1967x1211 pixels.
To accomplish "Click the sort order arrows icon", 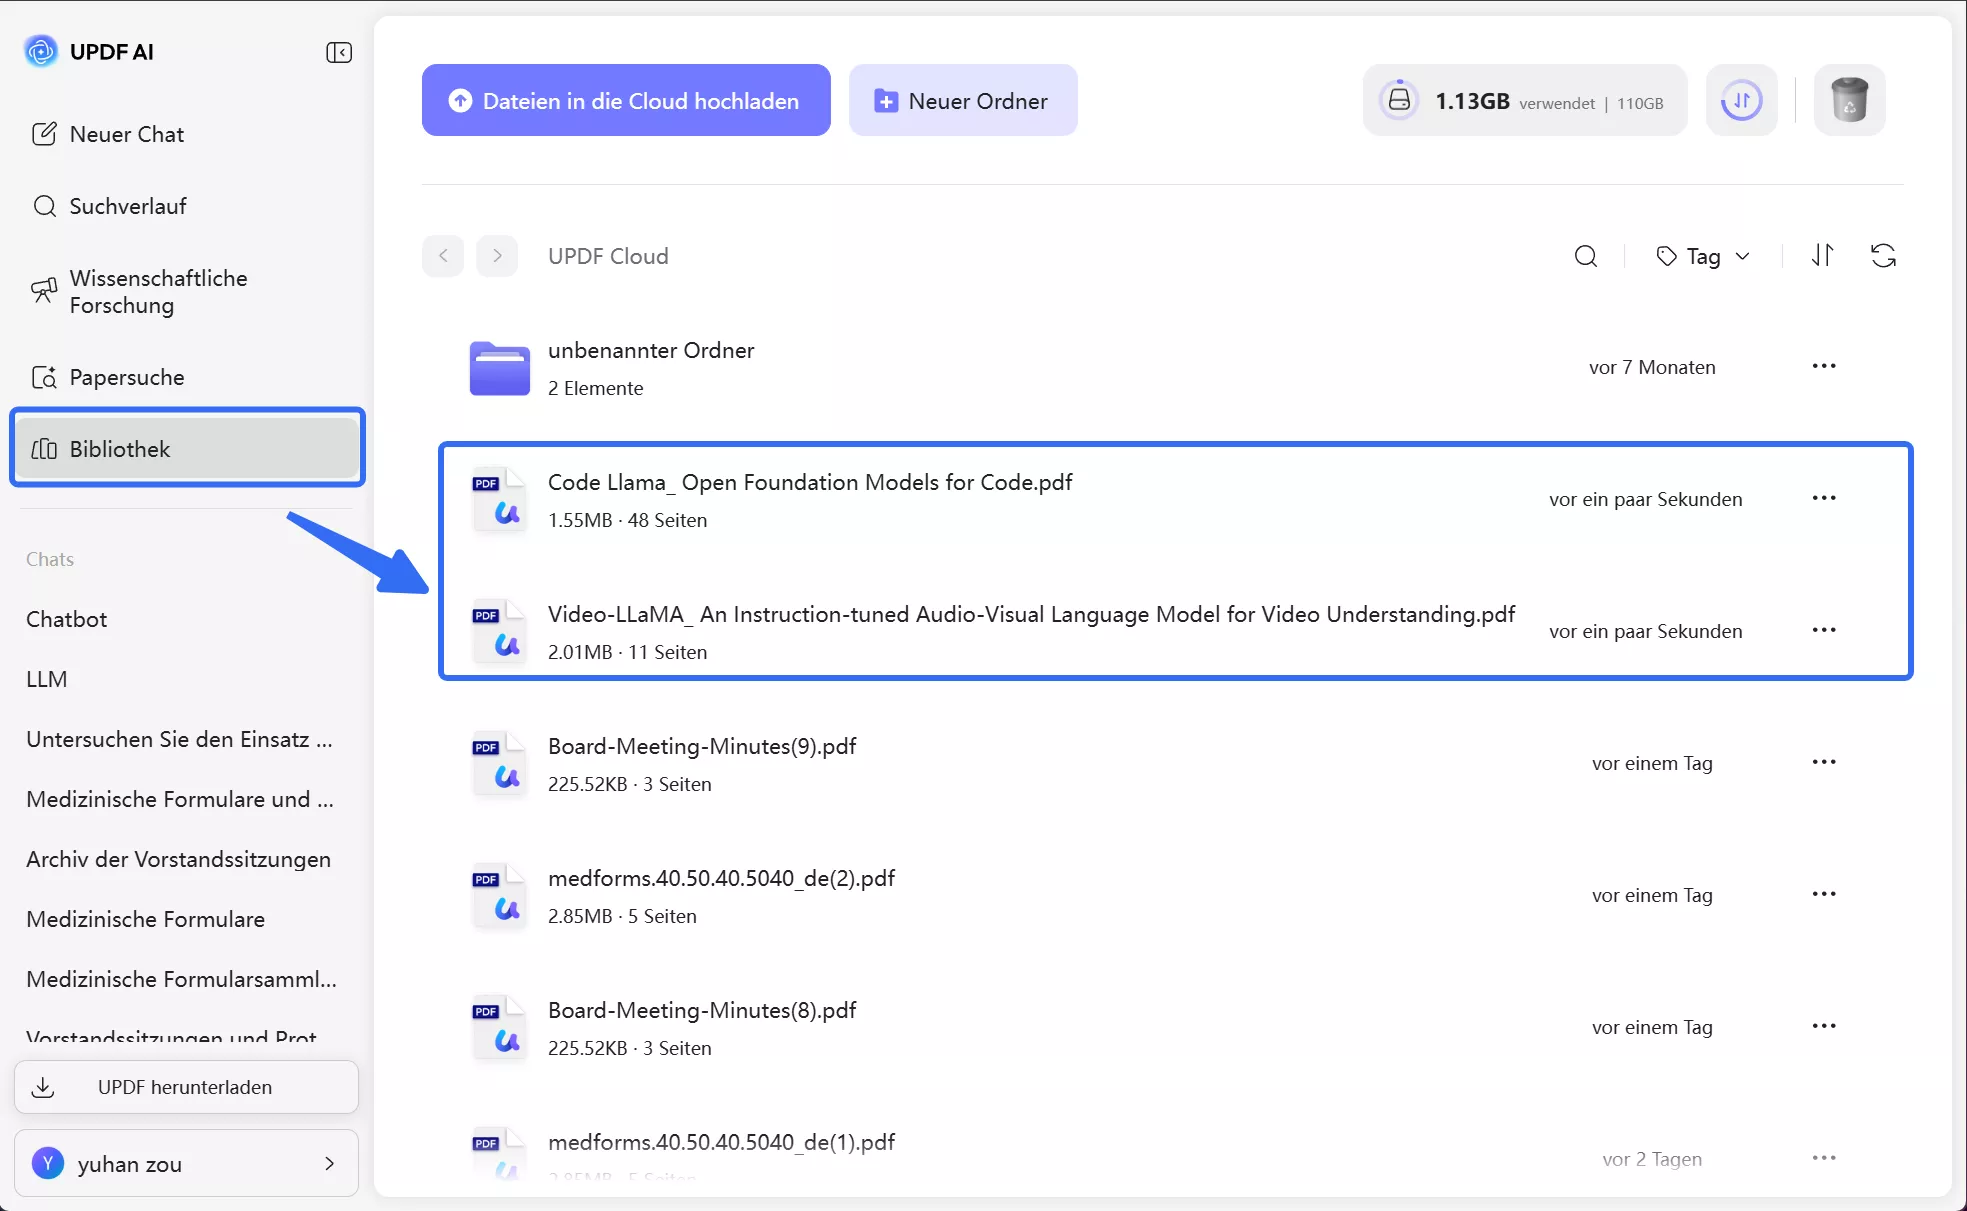I will 1822,256.
